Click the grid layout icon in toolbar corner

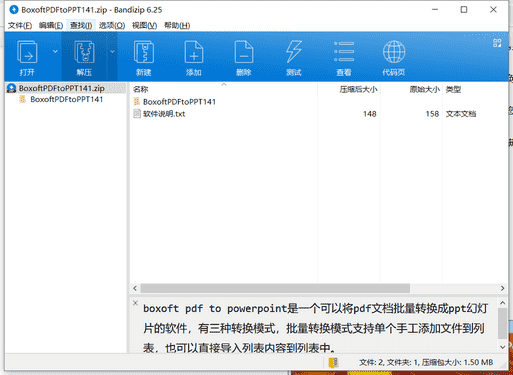click(497, 43)
